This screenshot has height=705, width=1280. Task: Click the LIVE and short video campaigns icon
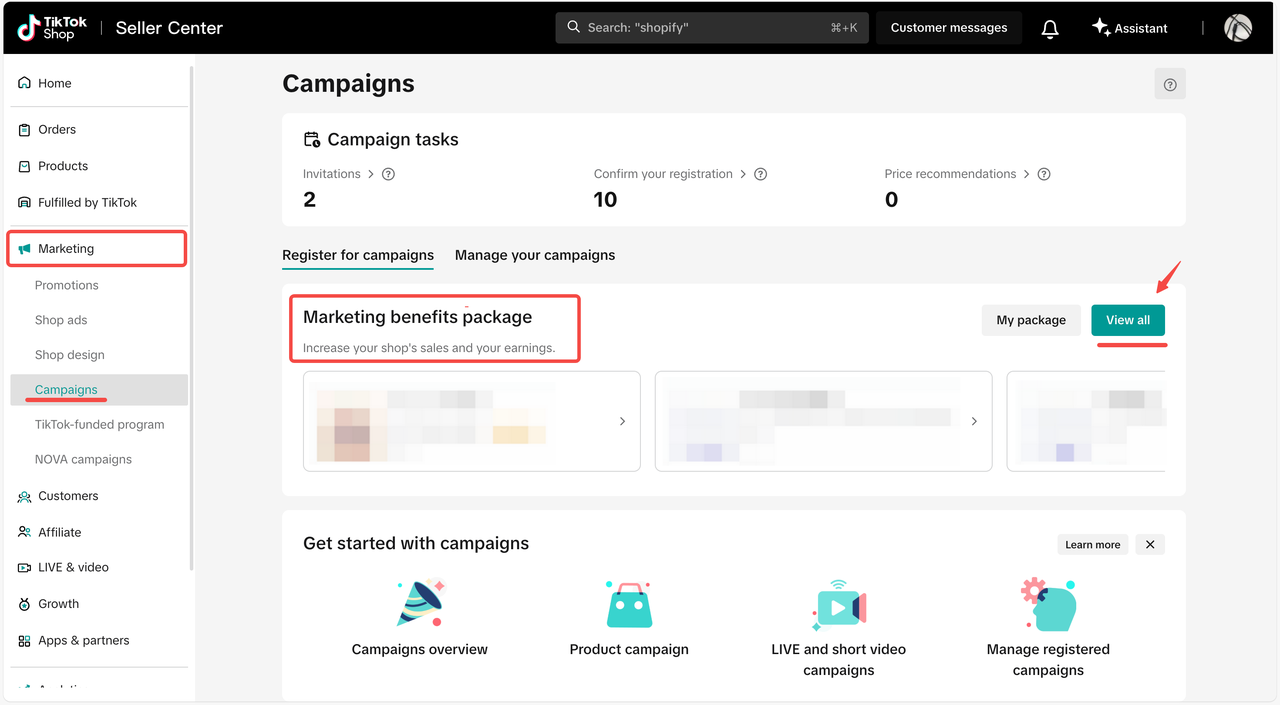(x=838, y=605)
